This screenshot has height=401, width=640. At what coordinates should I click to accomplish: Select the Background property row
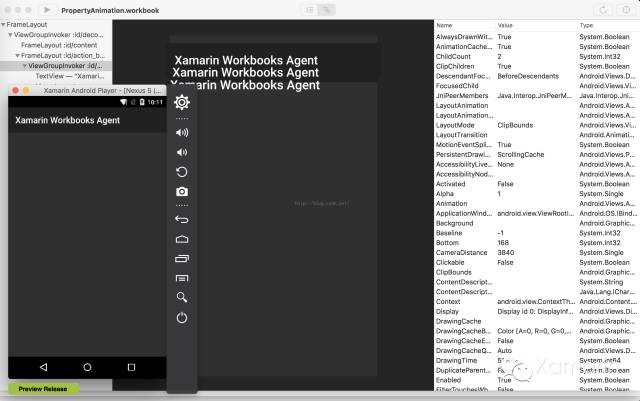pyautogui.click(x=537, y=223)
